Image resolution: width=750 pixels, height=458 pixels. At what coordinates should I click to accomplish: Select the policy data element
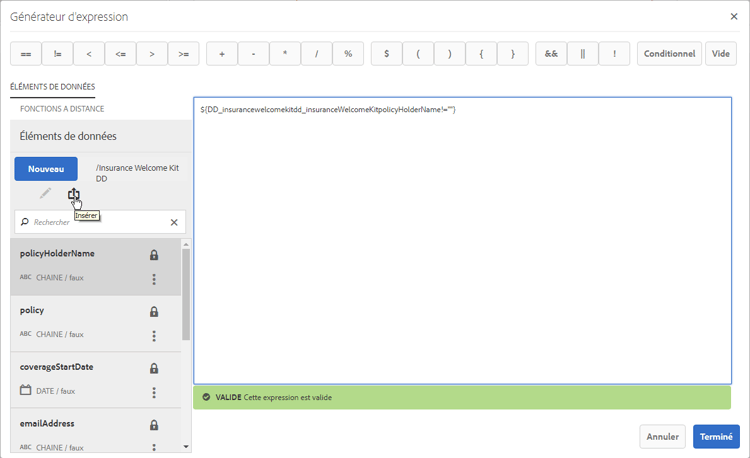coord(96,323)
